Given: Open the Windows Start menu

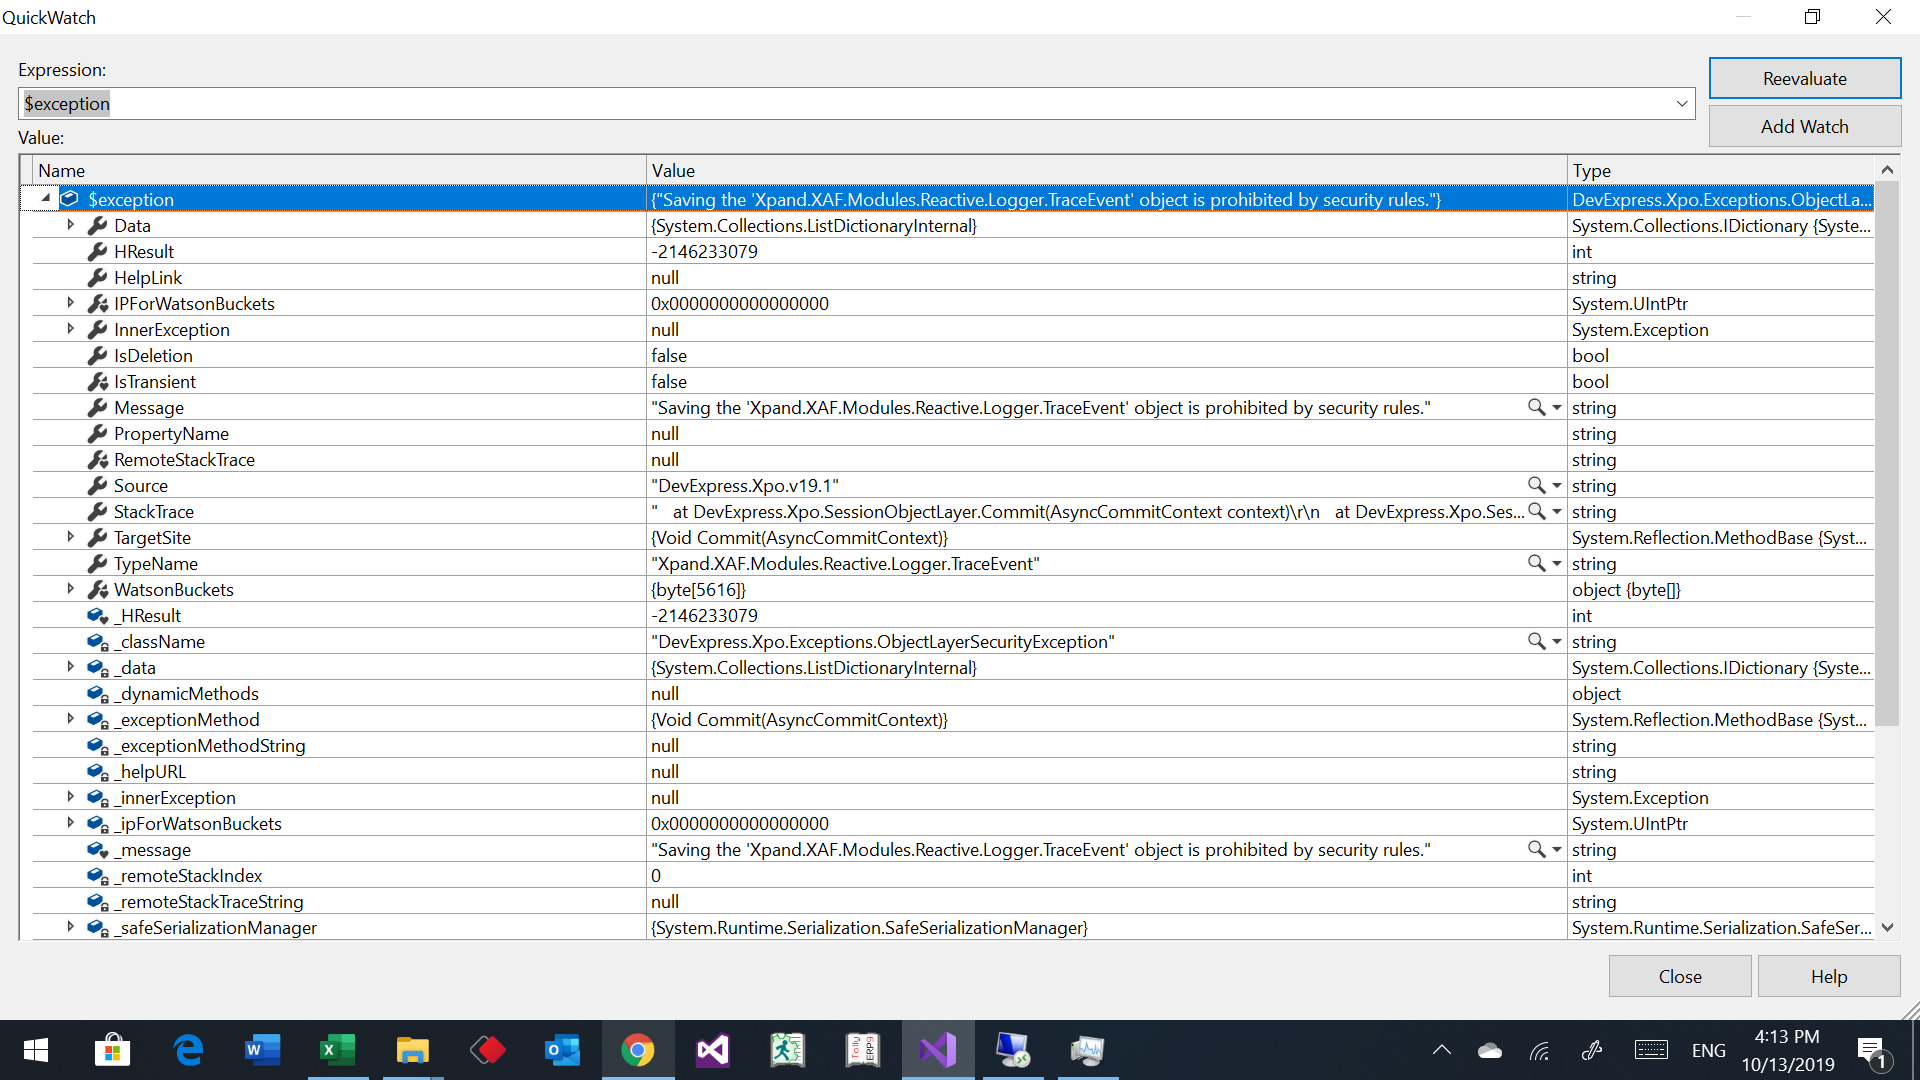Looking at the screenshot, I should click(36, 1050).
